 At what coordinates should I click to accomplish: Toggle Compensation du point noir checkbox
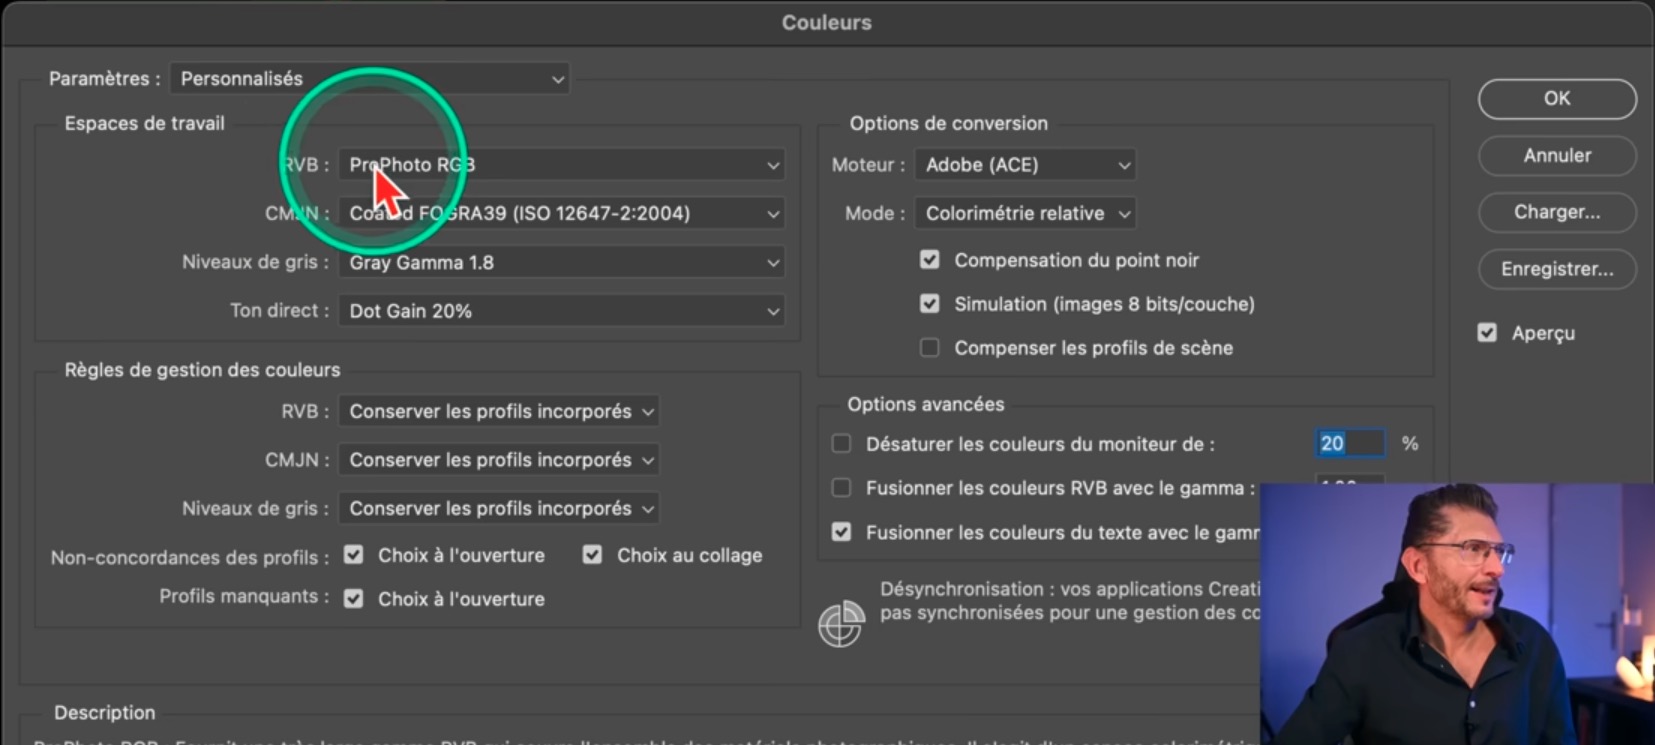click(x=930, y=260)
